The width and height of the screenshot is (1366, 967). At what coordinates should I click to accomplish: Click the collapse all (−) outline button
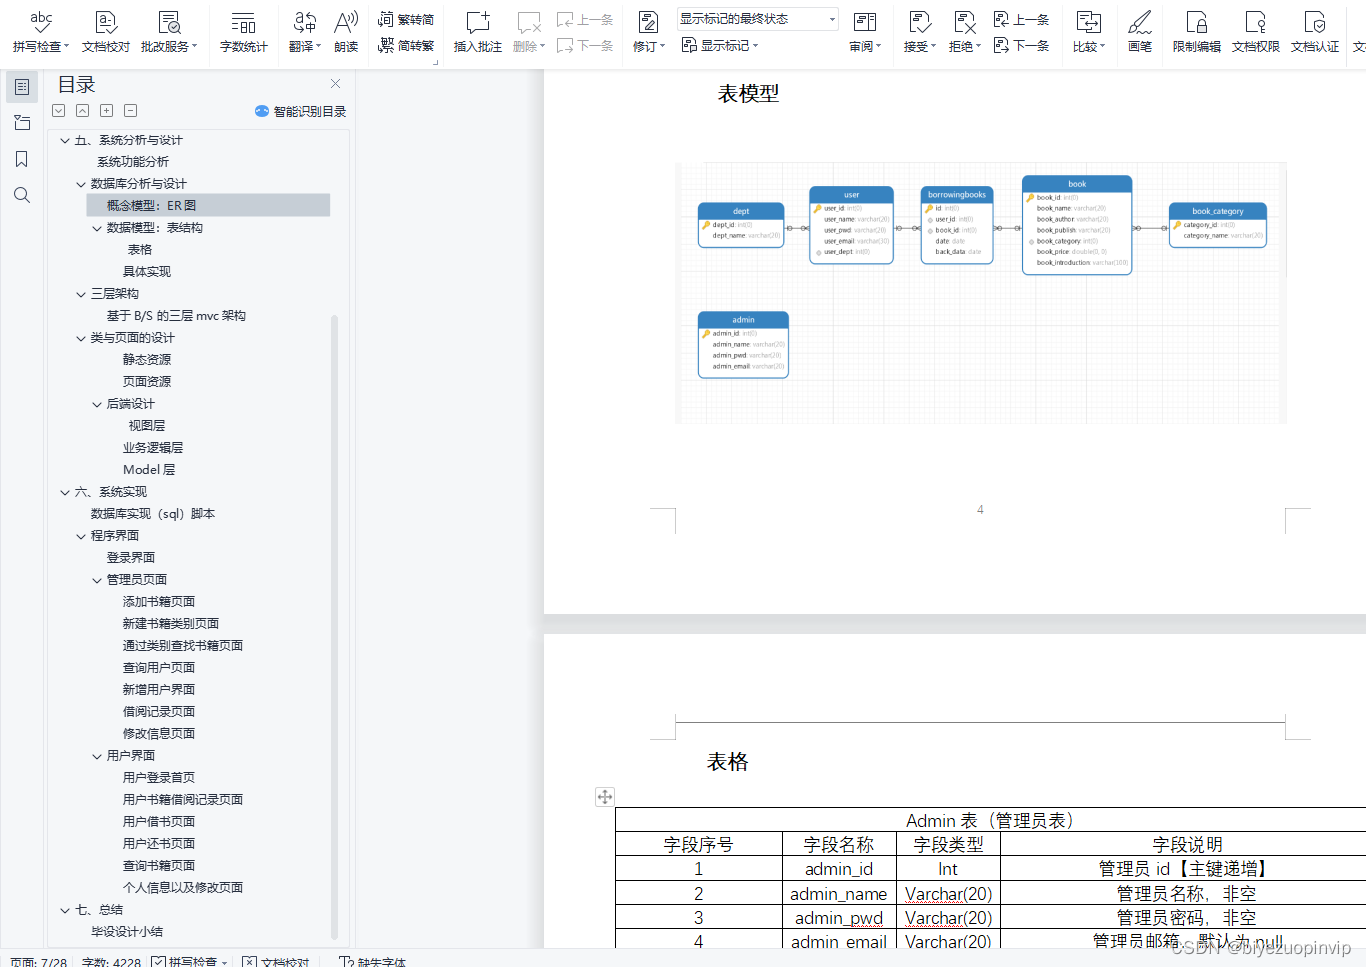point(131,111)
